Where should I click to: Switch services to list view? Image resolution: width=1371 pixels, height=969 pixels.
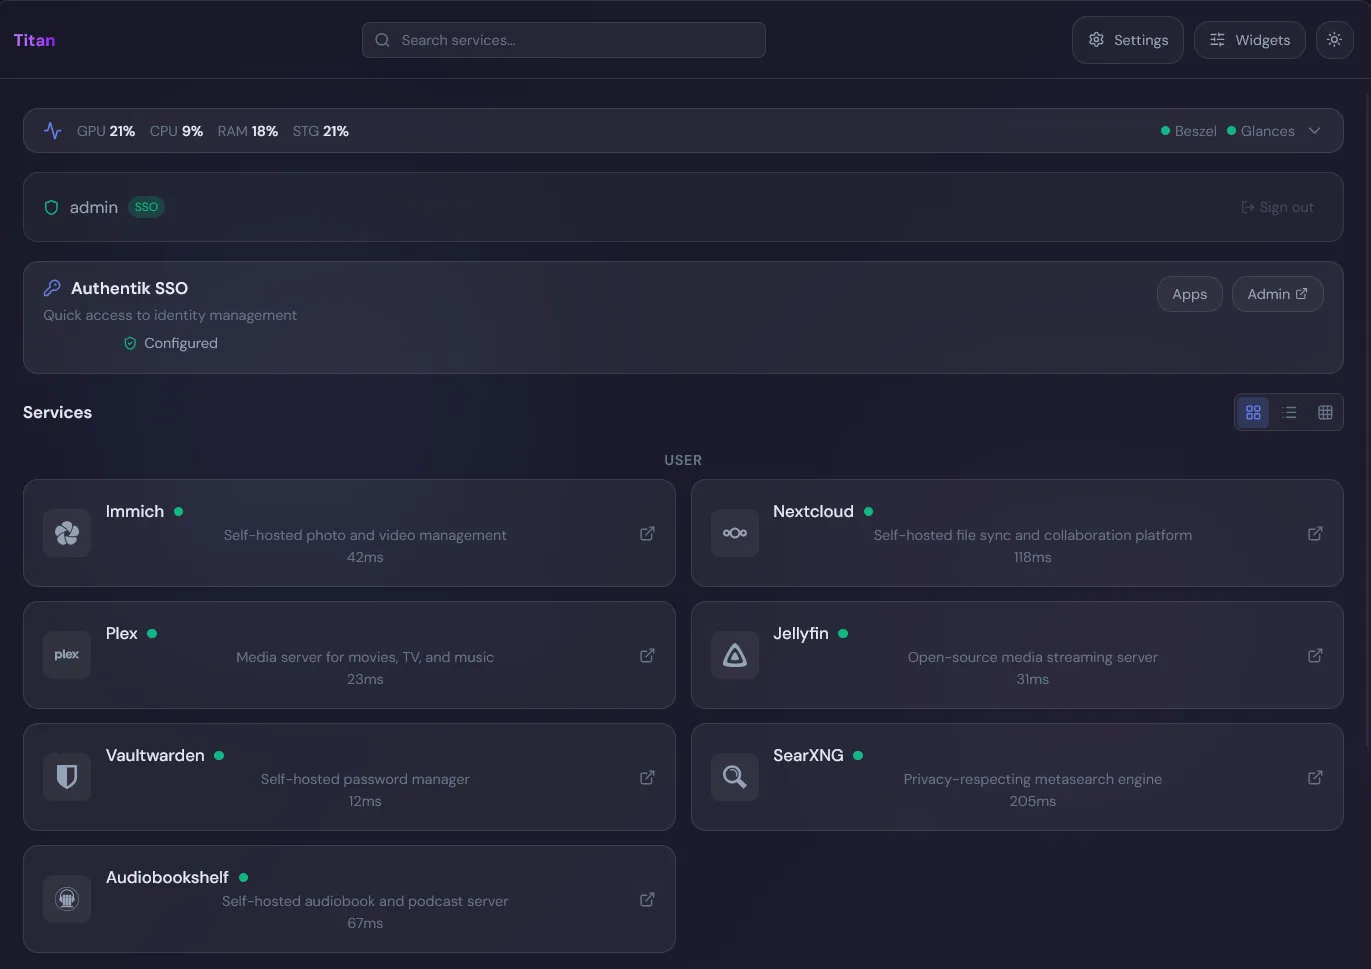click(x=1289, y=412)
